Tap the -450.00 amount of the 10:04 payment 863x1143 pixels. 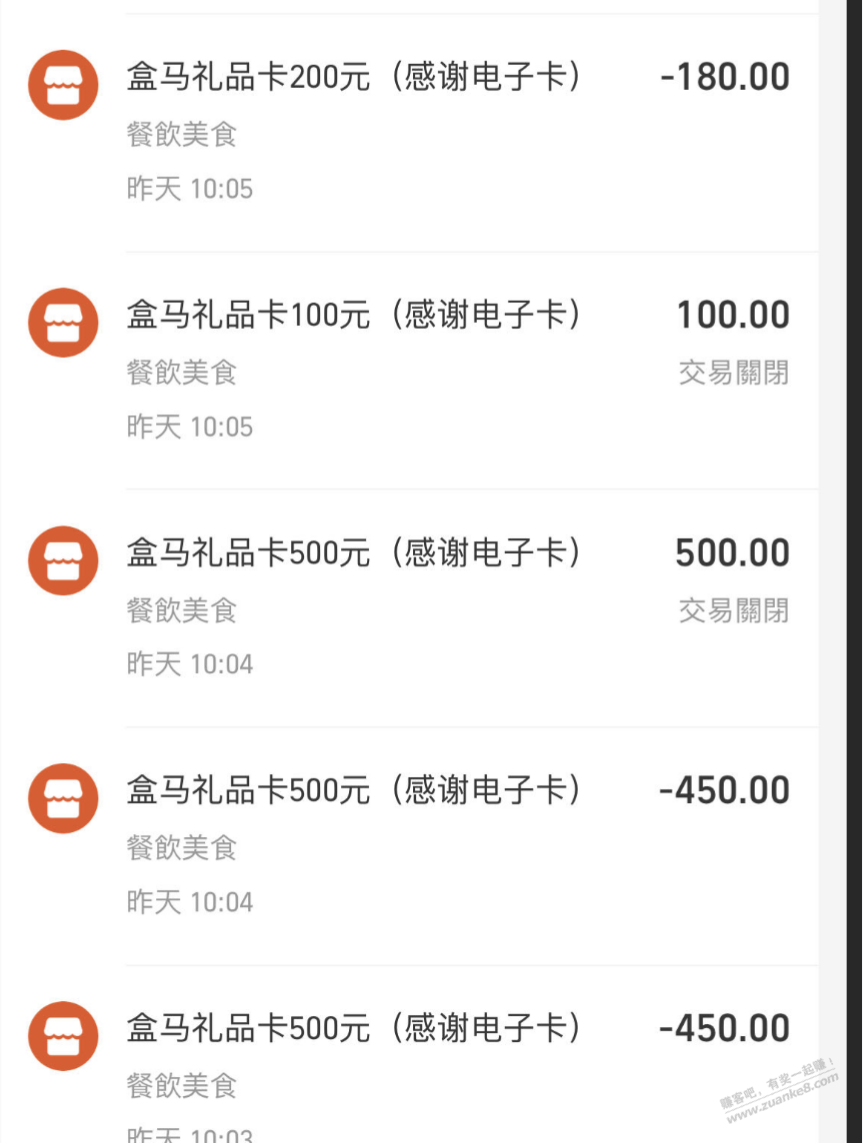pos(725,791)
